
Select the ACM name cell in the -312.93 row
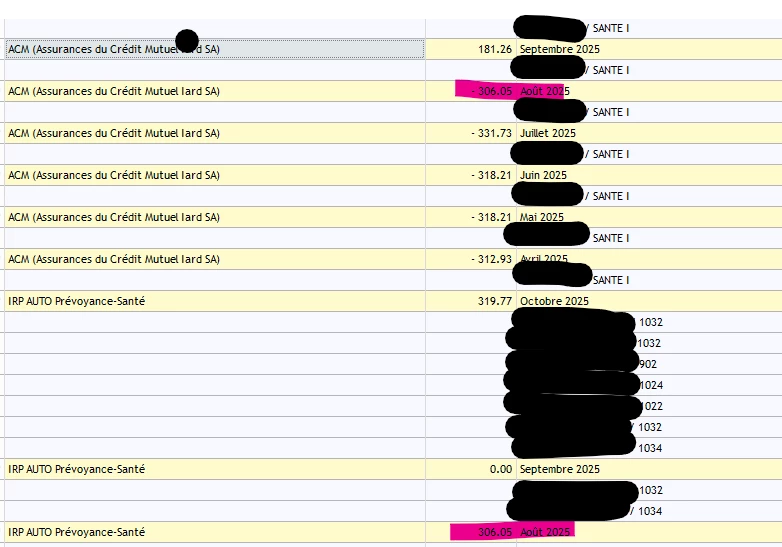(x=214, y=259)
